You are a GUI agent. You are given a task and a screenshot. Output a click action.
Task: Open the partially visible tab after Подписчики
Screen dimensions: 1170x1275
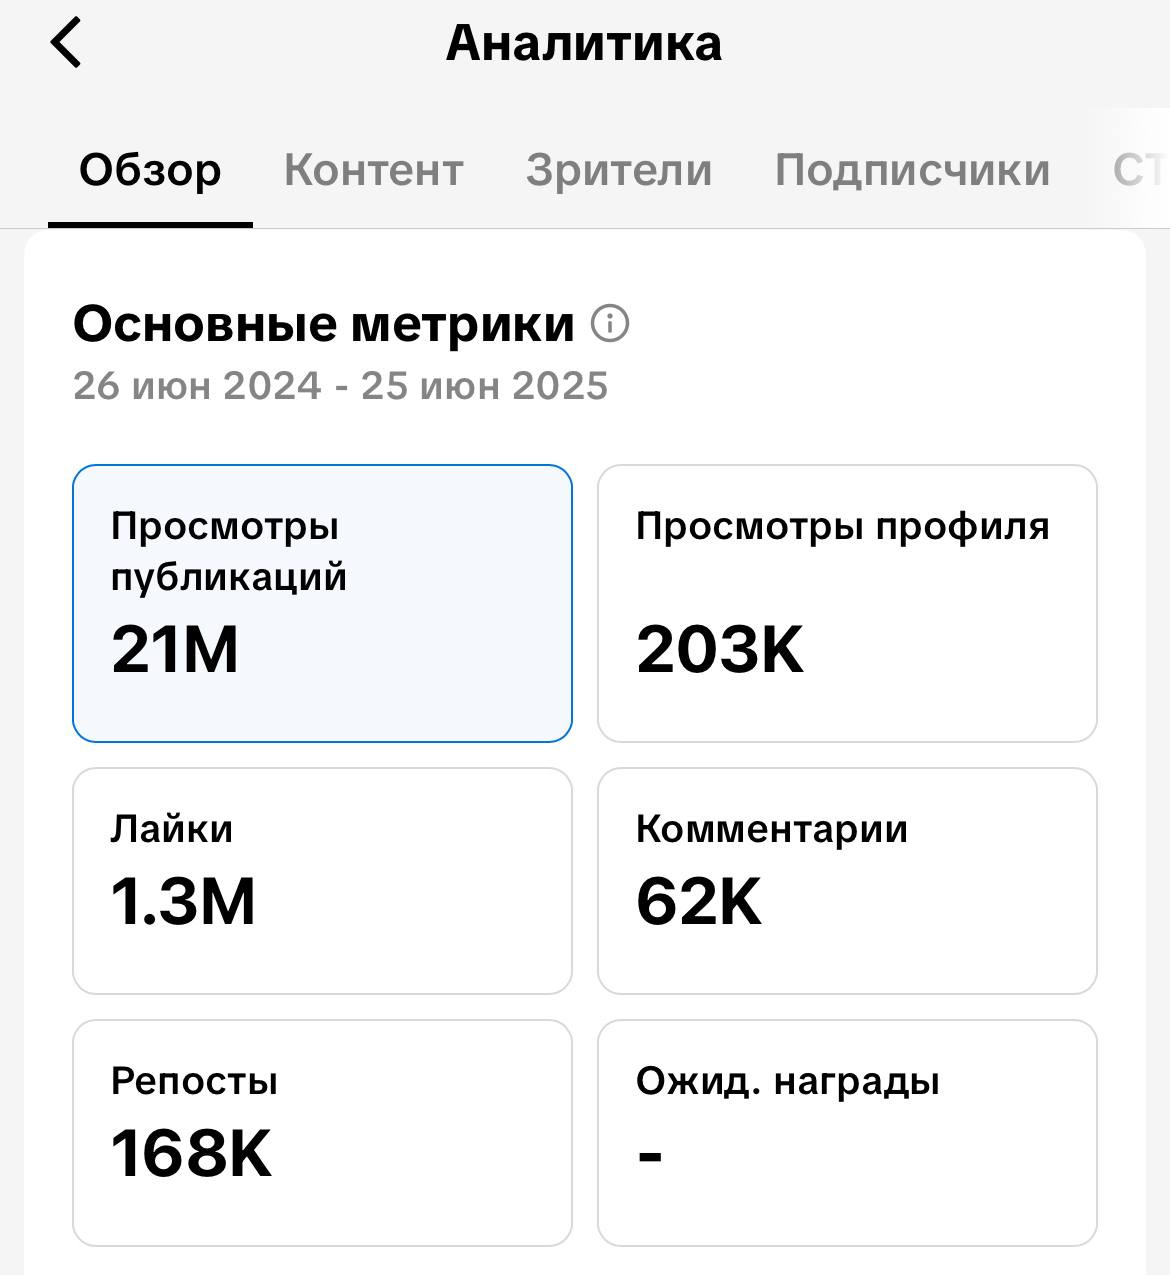click(x=1140, y=170)
